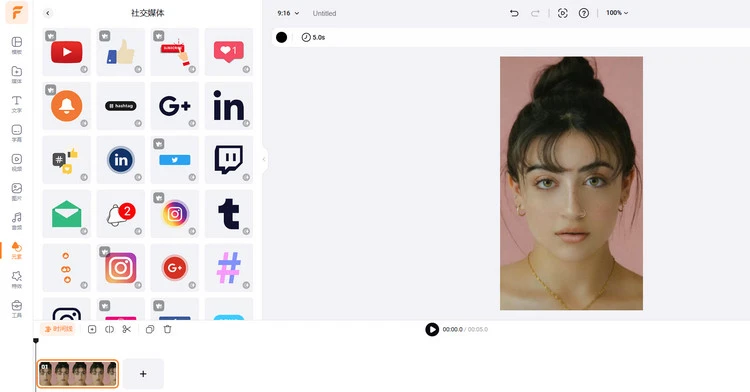Undo the last action

pos(514,13)
